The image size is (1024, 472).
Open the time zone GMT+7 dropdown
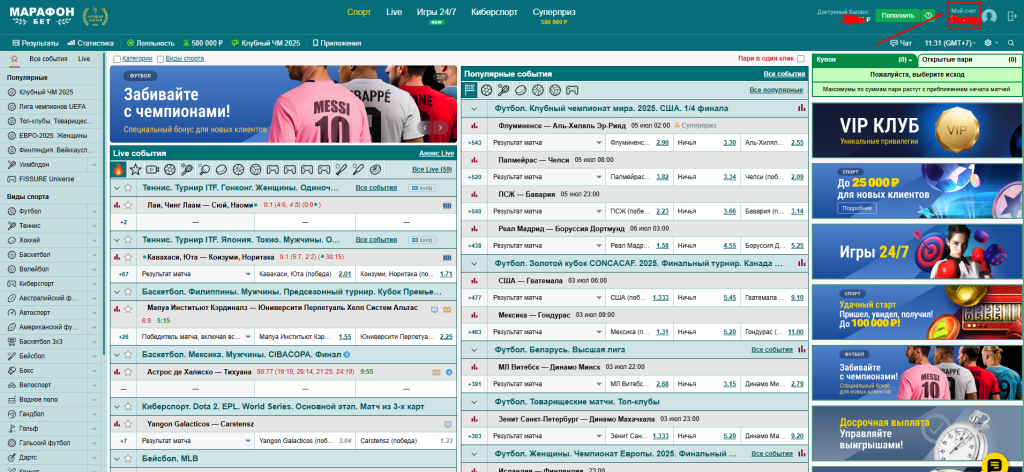coord(950,43)
